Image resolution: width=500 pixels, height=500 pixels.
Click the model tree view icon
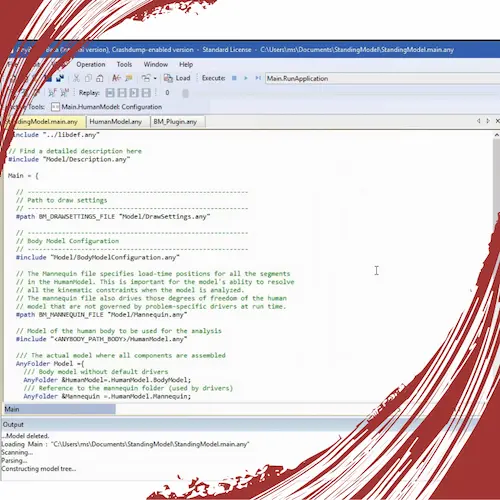[x=146, y=78]
